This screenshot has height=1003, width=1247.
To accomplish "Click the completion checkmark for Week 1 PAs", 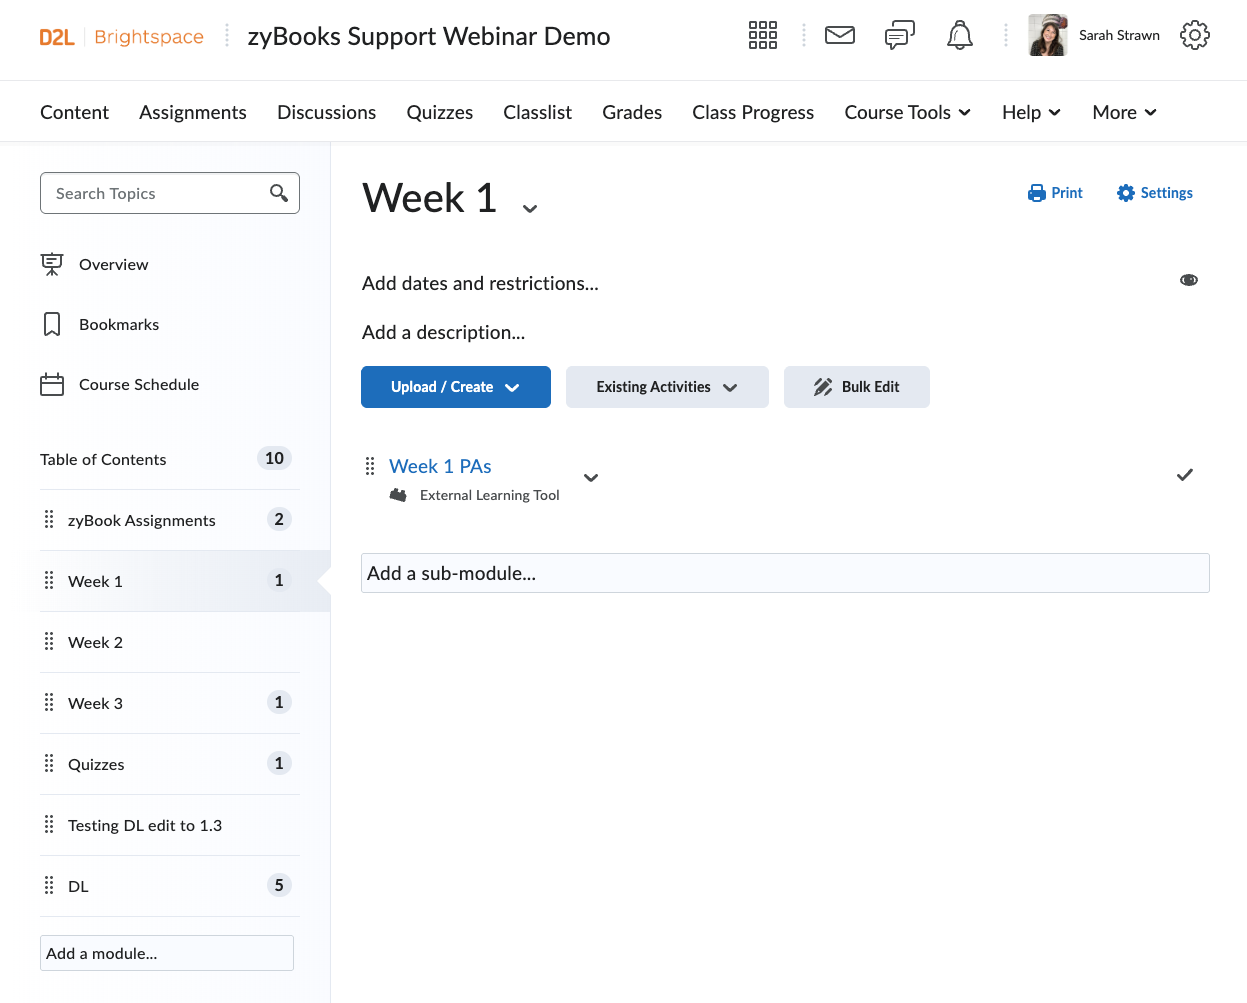I will pyautogui.click(x=1185, y=475).
